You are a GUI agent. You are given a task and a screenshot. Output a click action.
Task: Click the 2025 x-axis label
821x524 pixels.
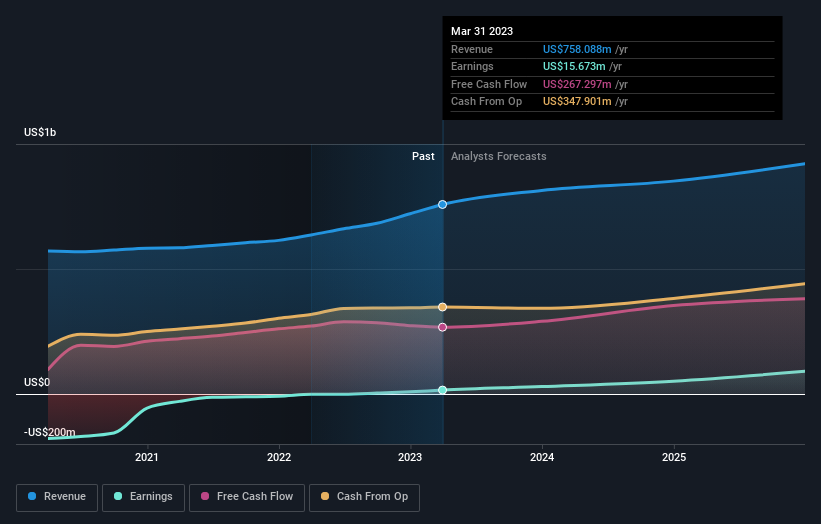click(x=674, y=457)
